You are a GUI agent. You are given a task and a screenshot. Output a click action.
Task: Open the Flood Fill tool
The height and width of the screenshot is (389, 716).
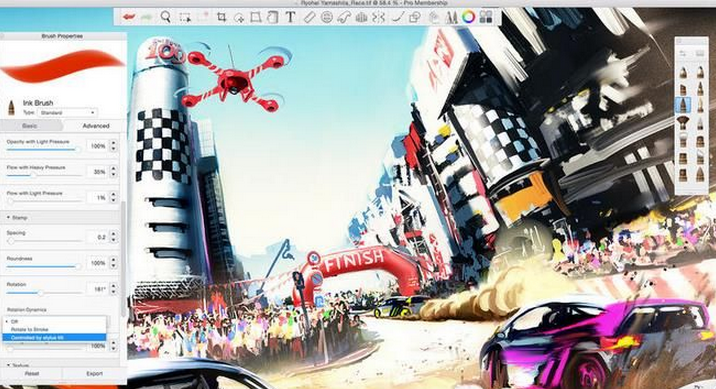pos(272,18)
